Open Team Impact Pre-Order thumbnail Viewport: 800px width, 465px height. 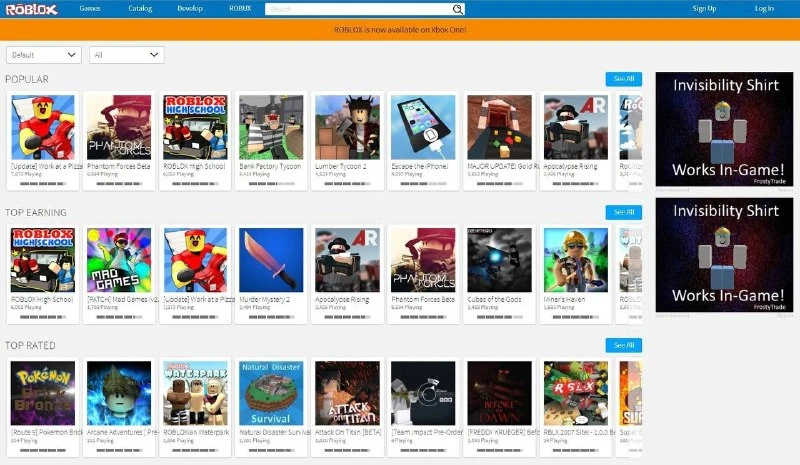click(423, 394)
